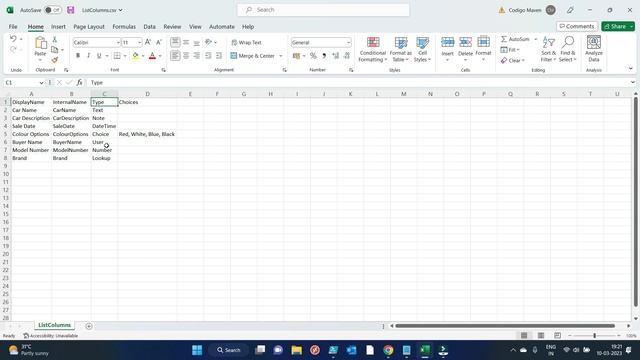Click Decrease Decimal icon
Screen dimensions: 640x360
(x=347, y=56)
